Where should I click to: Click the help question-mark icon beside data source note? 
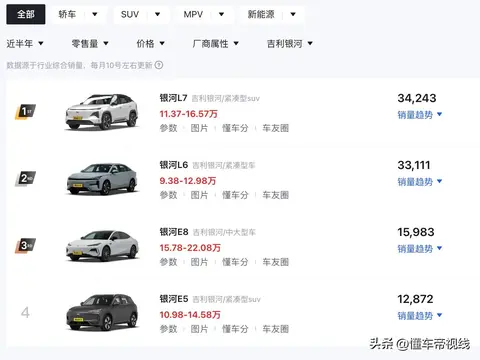pos(159,65)
